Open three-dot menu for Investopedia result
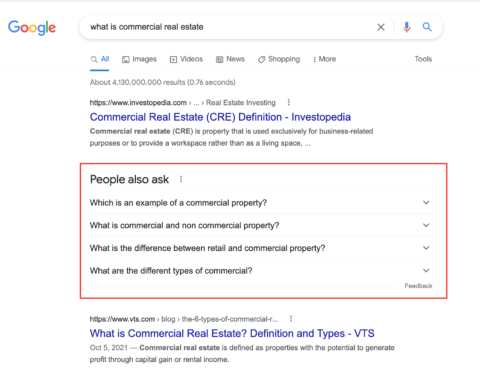The height and width of the screenshot is (381, 480). pyautogui.click(x=289, y=102)
